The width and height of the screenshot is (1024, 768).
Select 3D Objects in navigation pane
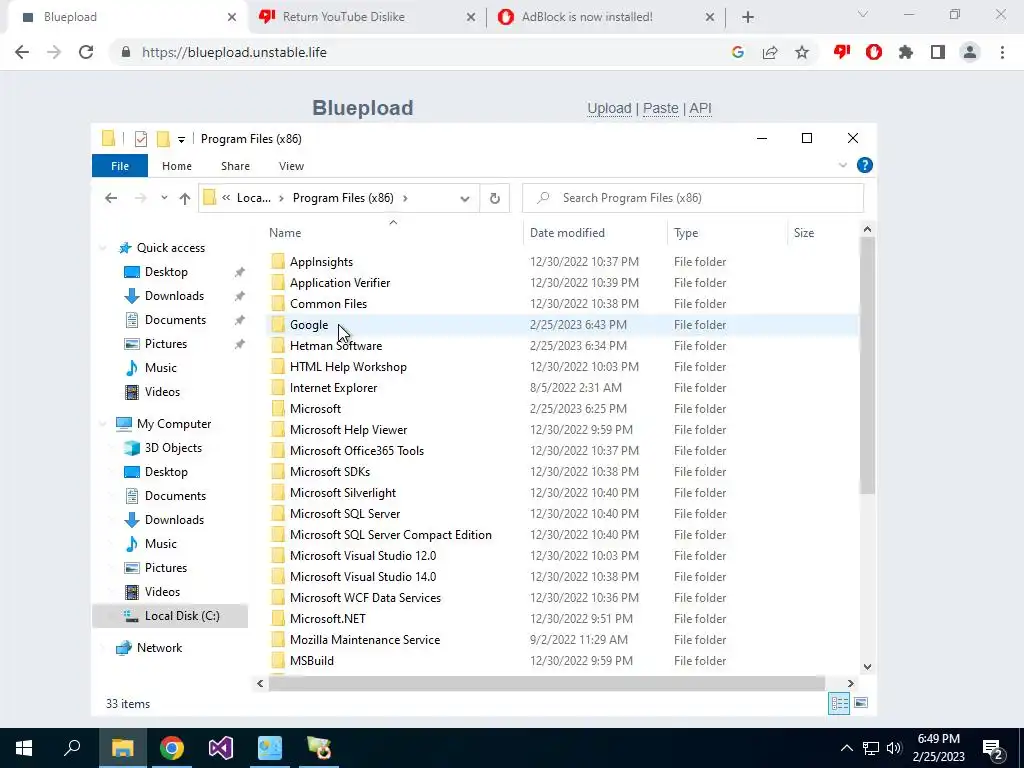[173, 448]
